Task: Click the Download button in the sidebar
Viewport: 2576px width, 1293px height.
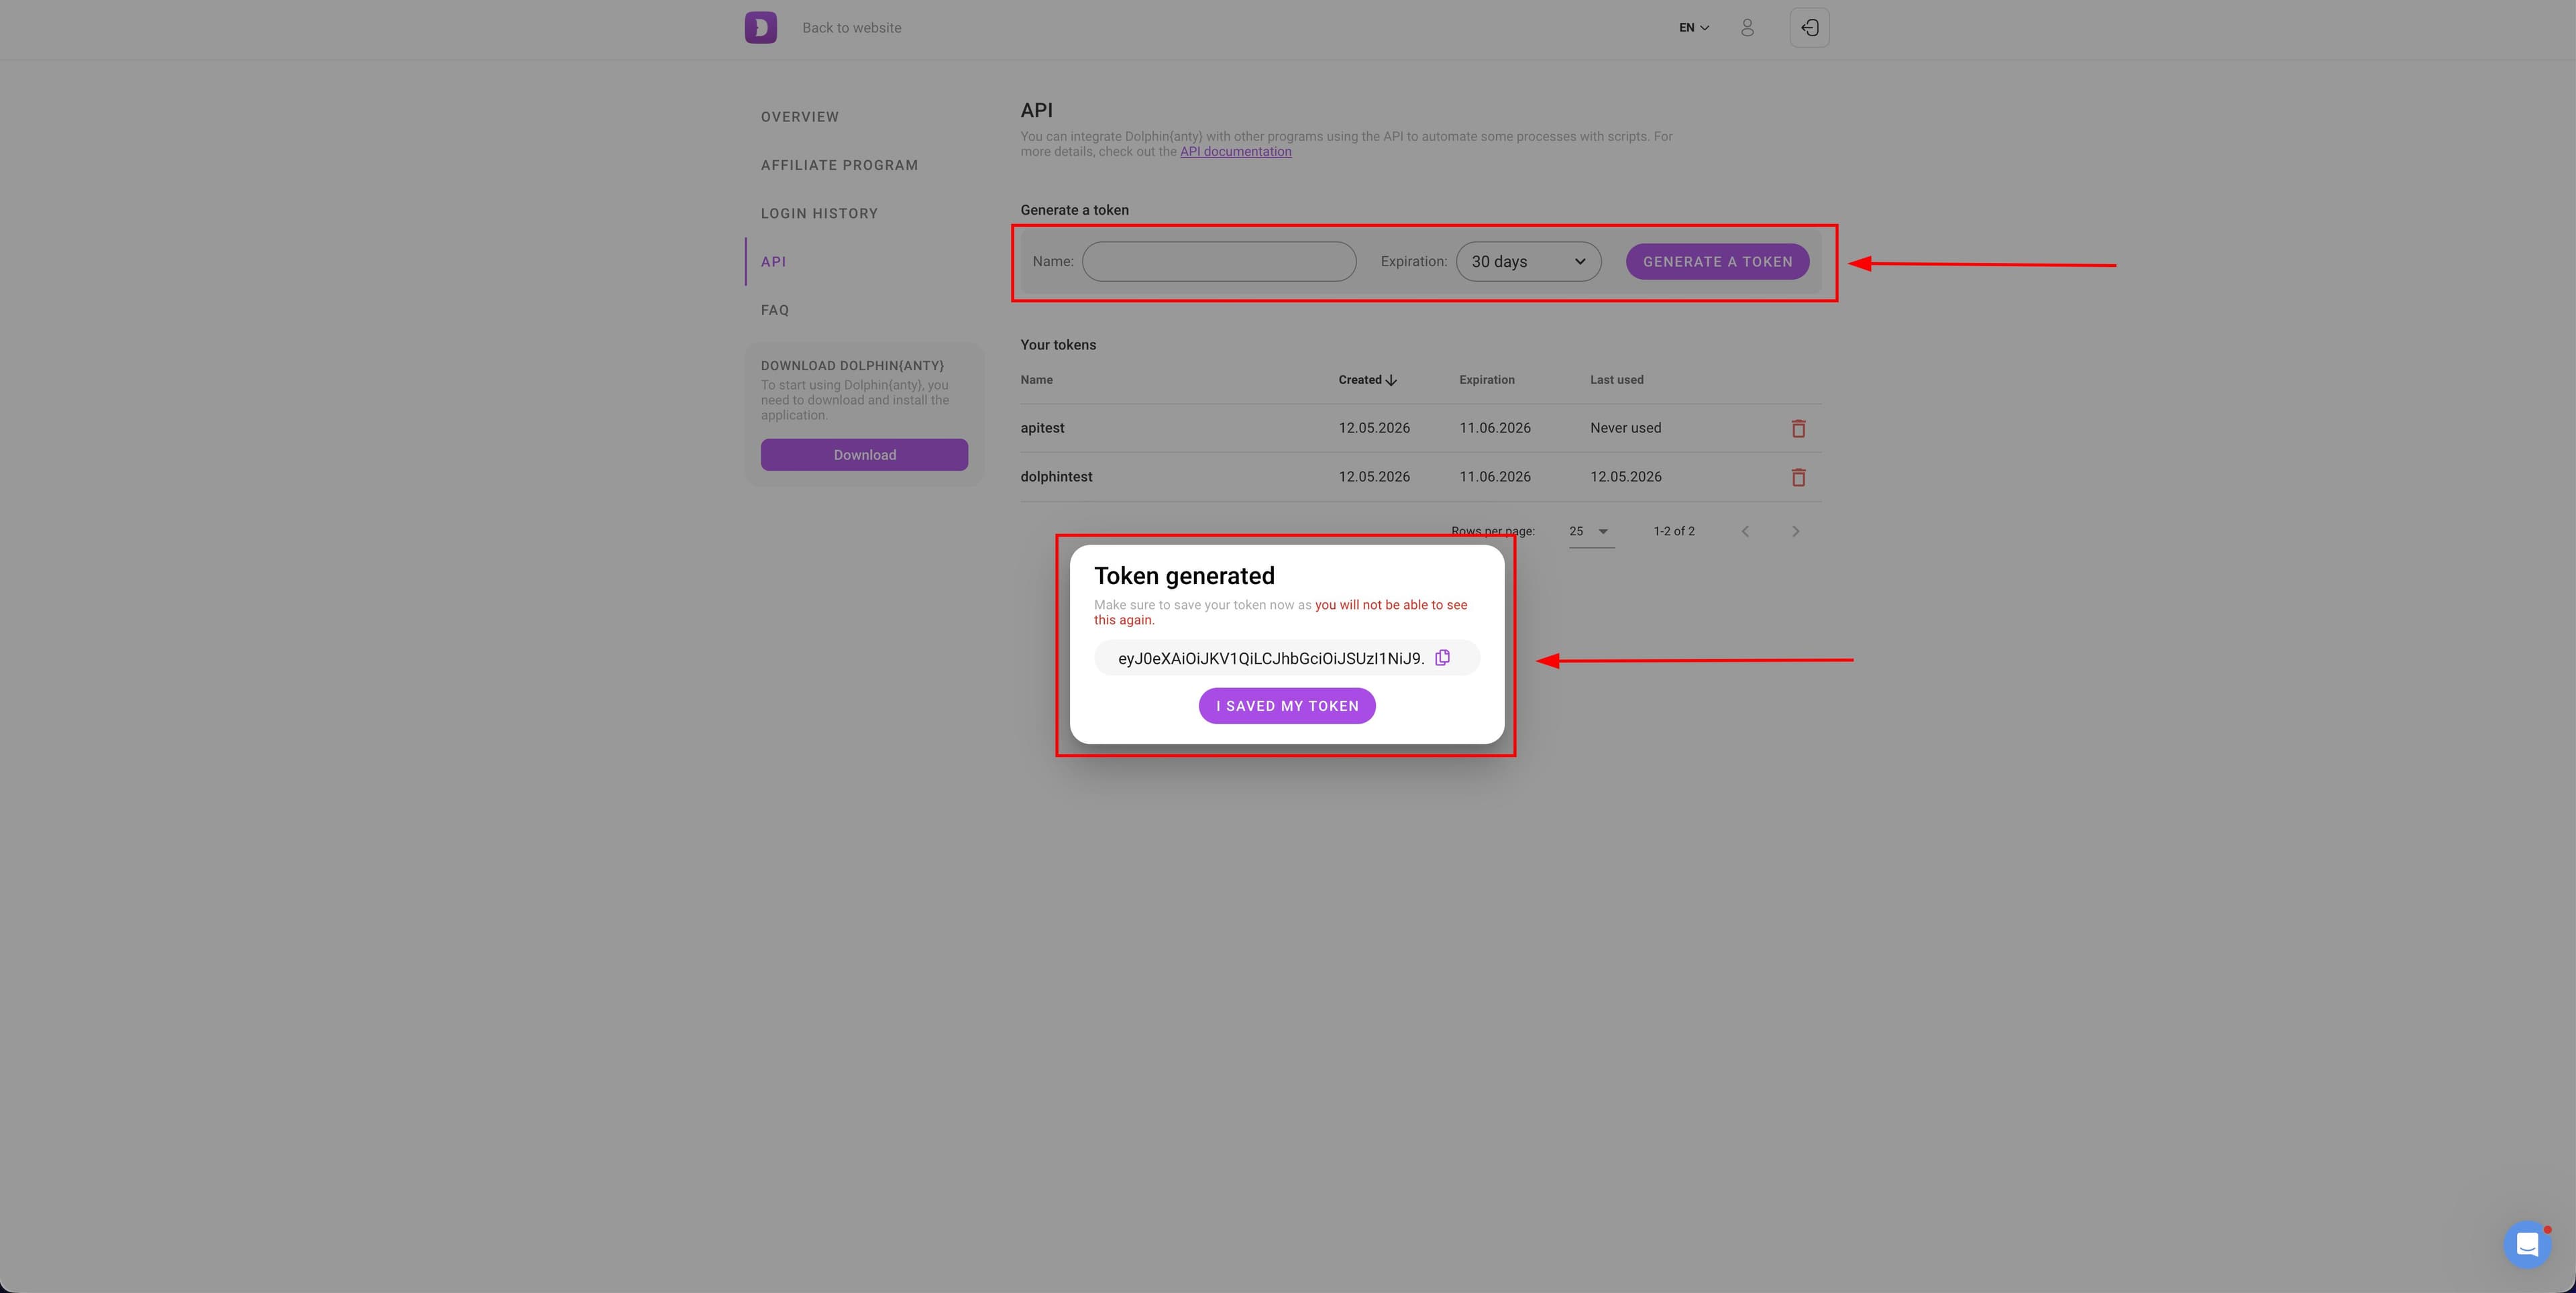Action: pos(864,454)
